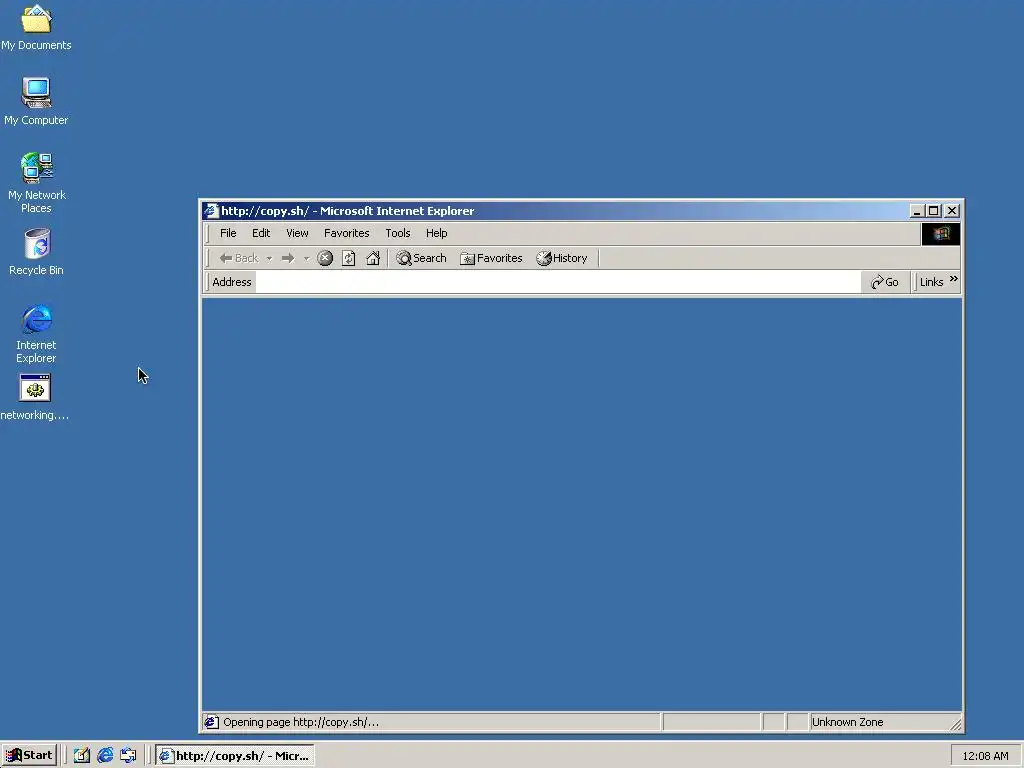Open the Back history dropdown arrow
1024x768 pixels.
(269, 259)
